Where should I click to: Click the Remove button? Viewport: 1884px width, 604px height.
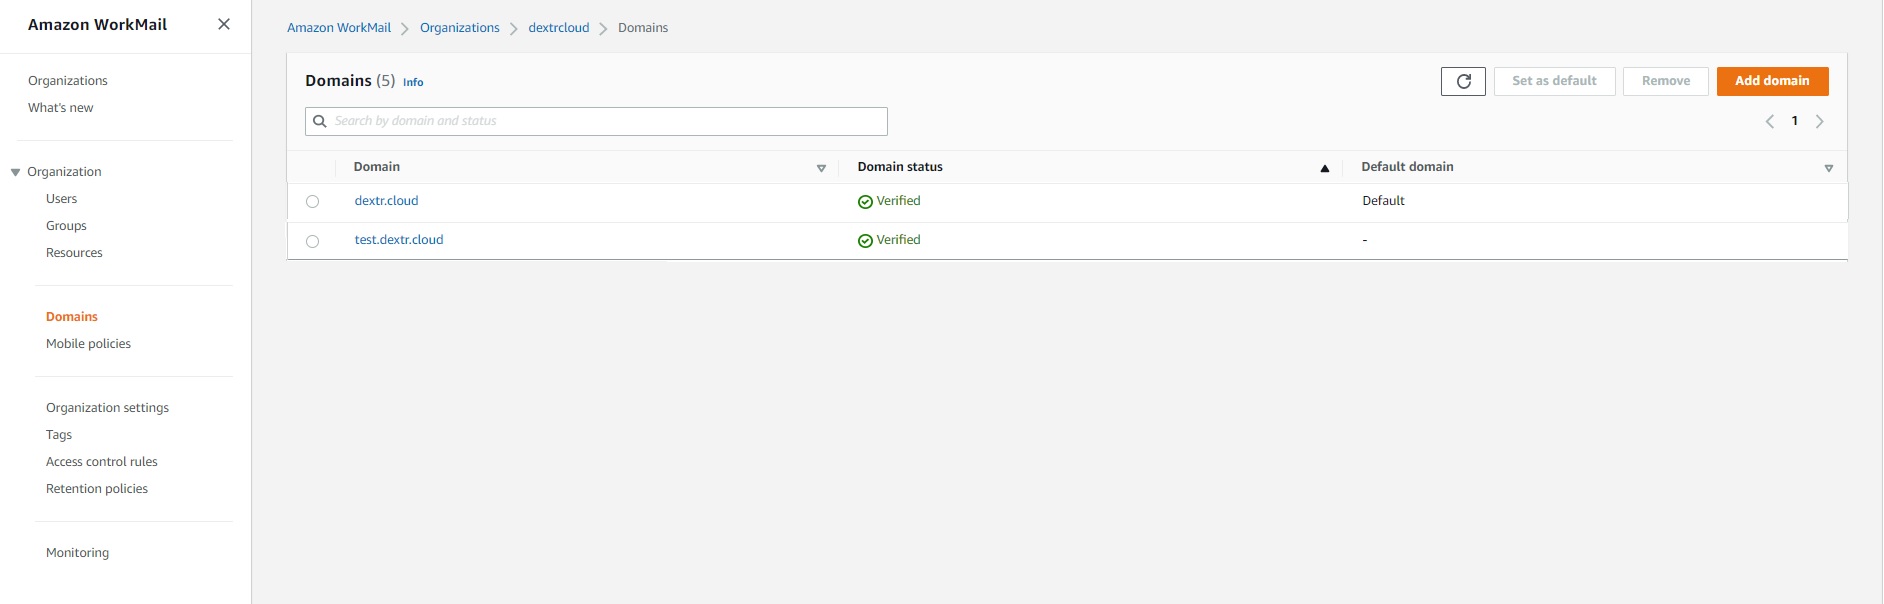[1666, 81]
